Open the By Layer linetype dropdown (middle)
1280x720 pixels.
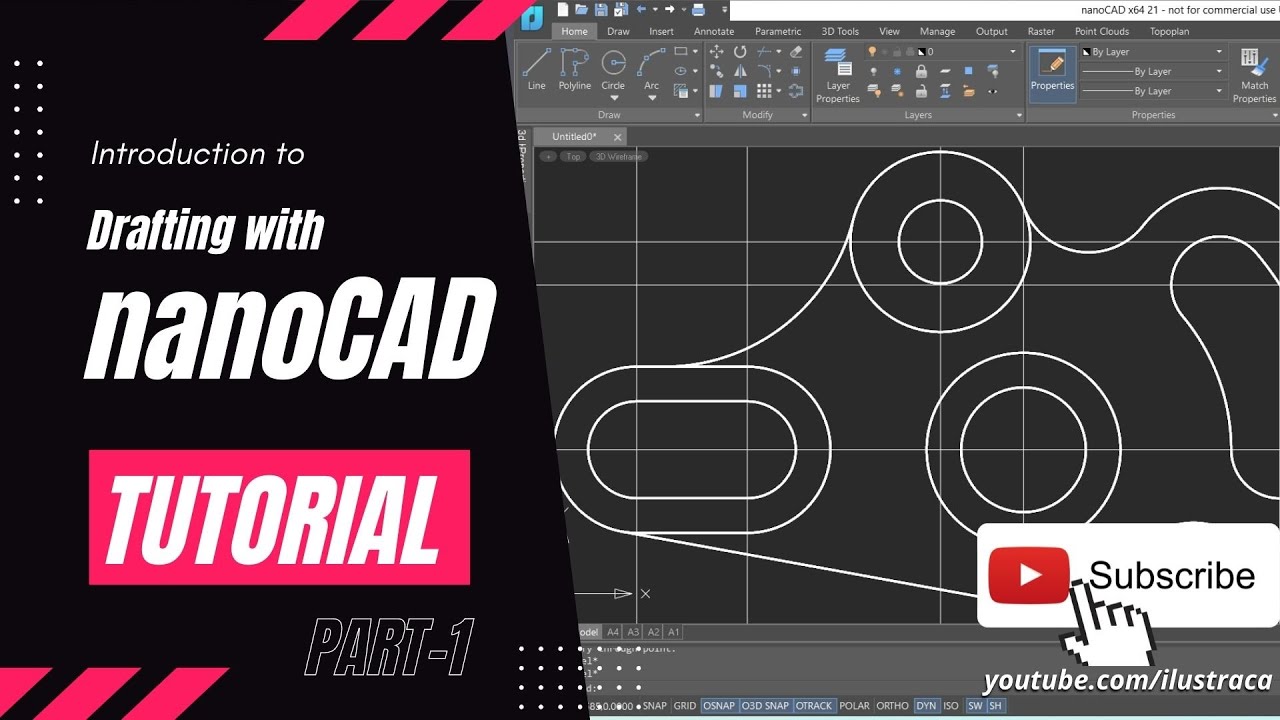point(1152,72)
